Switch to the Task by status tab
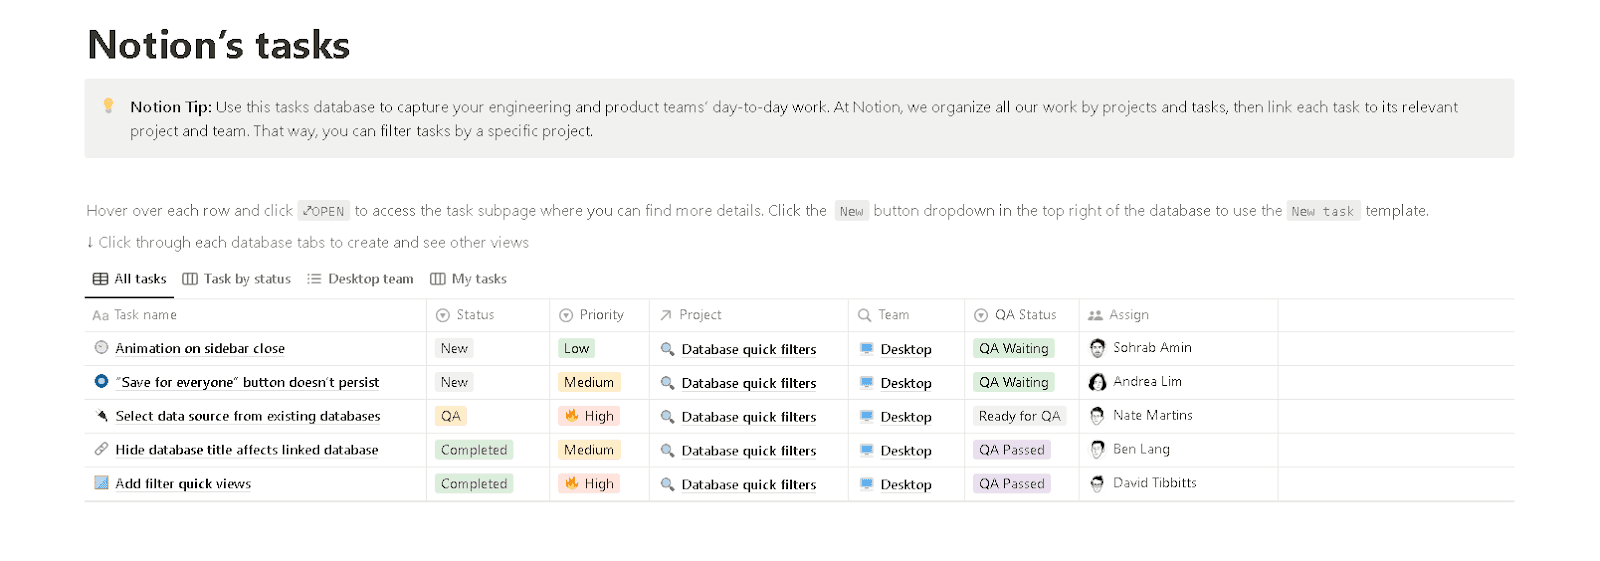Image resolution: width=1600 pixels, height=561 pixels. pos(237,279)
